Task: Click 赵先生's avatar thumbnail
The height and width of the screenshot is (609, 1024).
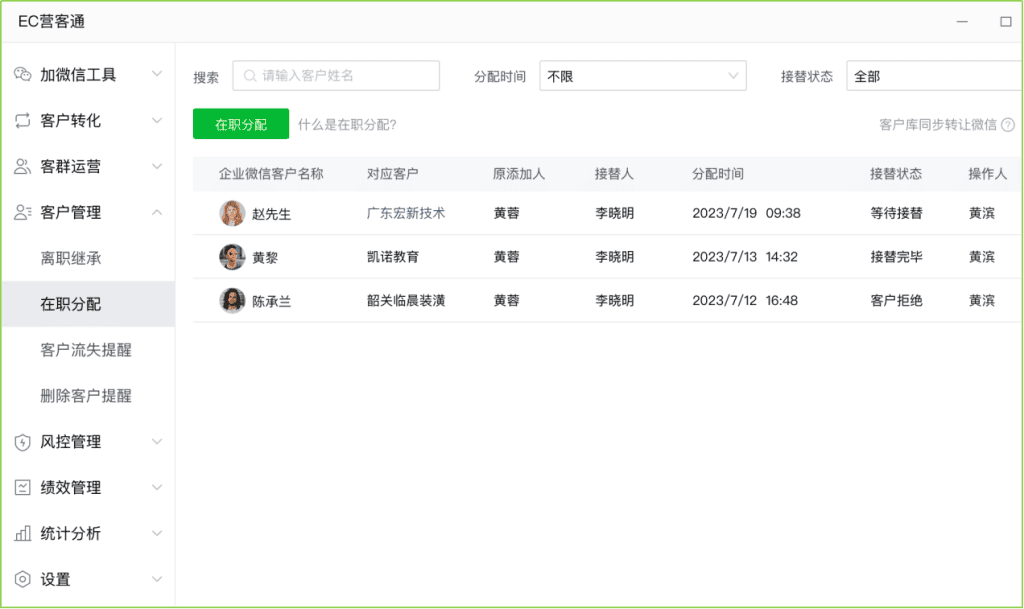Action: (232, 214)
